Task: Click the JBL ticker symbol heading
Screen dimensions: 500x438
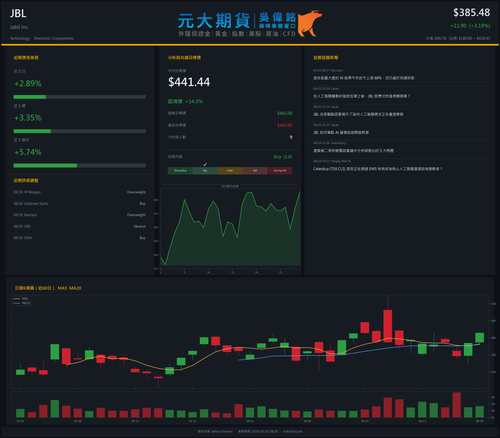Action: click(x=18, y=13)
